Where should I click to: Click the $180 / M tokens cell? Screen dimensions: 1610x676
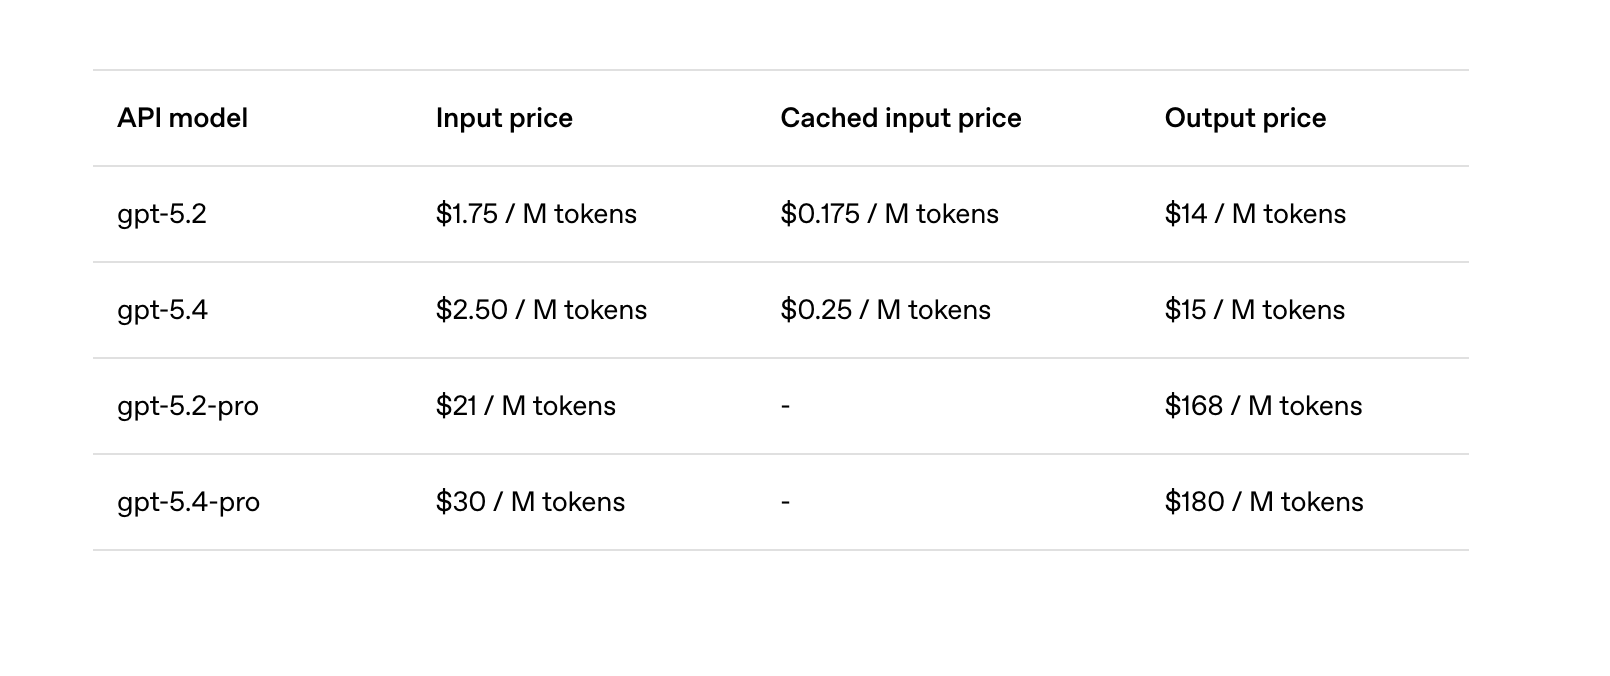click(x=1264, y=502)
